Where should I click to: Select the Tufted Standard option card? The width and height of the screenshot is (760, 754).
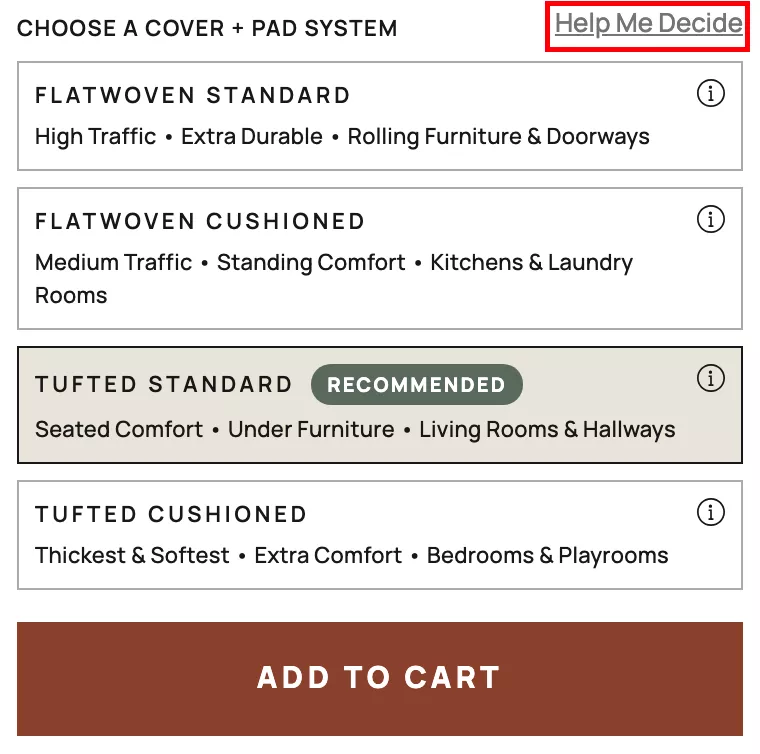point(380,405)
